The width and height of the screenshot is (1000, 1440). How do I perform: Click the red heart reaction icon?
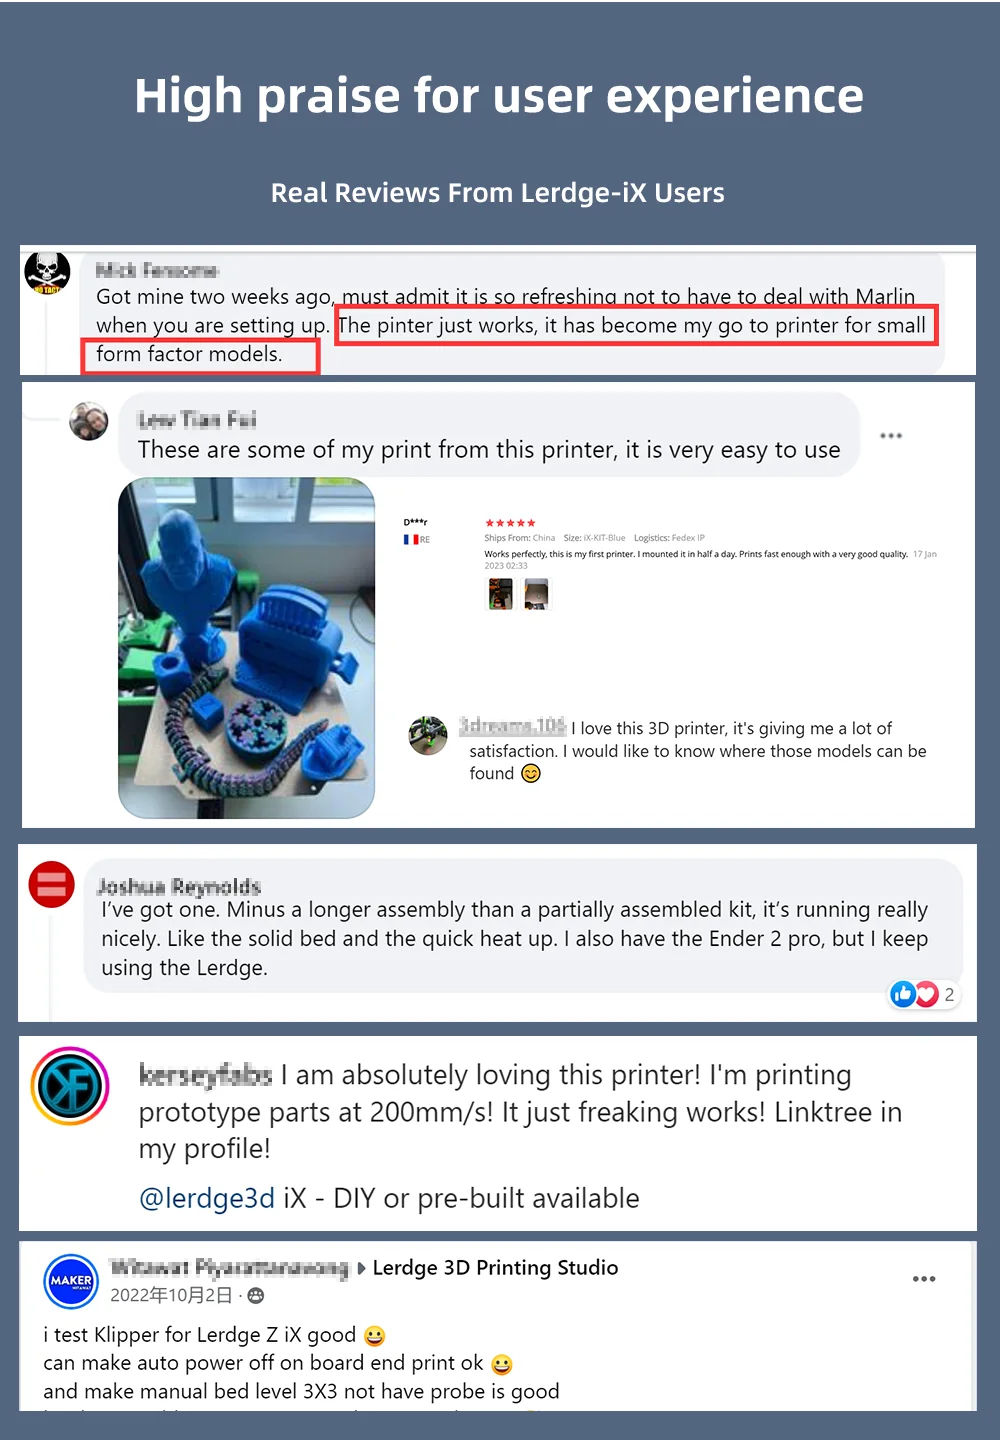coord(927,994)
